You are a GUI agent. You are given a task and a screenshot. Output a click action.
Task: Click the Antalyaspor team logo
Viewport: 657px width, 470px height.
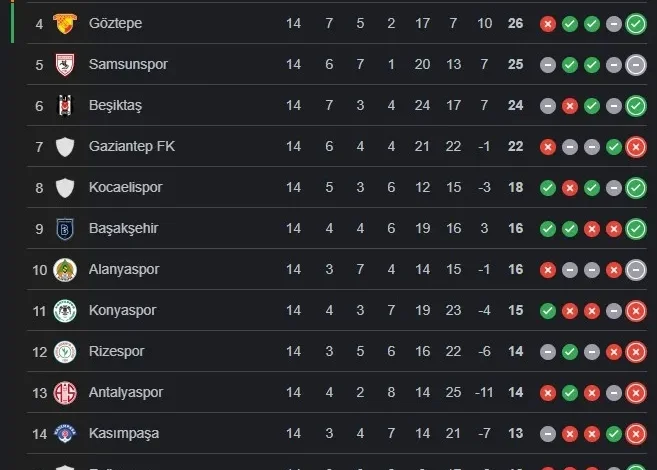65,392
